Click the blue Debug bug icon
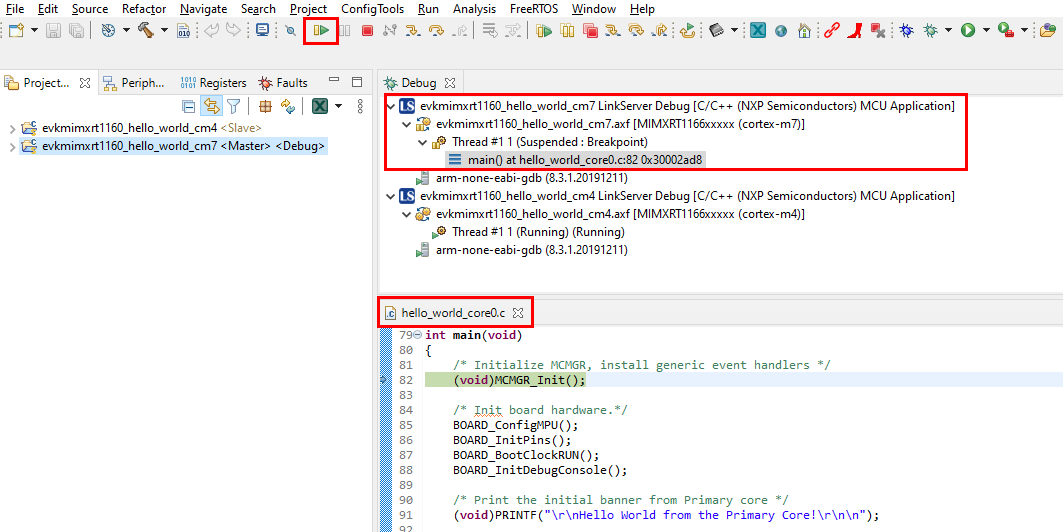Viewport: 1064px width, 532px height. click(x=906, y=31)
